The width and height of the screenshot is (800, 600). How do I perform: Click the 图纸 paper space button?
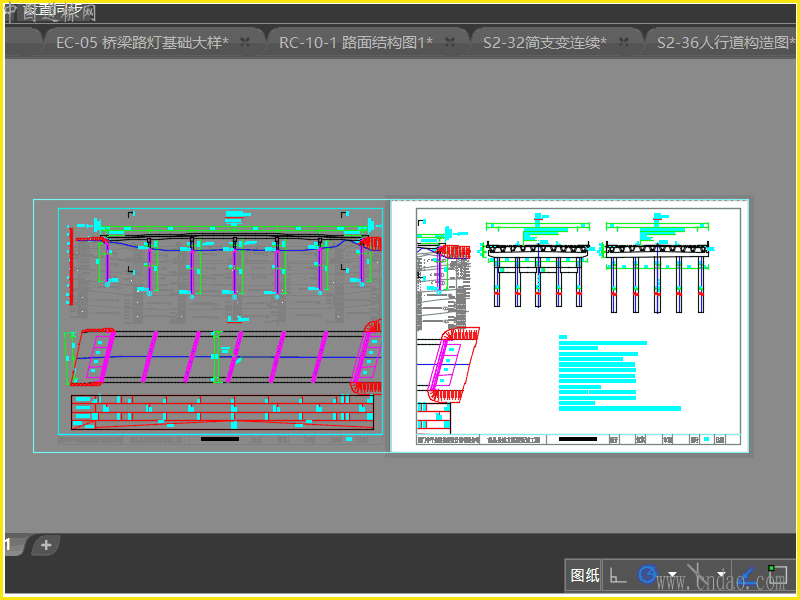click(x=585, y=575)
